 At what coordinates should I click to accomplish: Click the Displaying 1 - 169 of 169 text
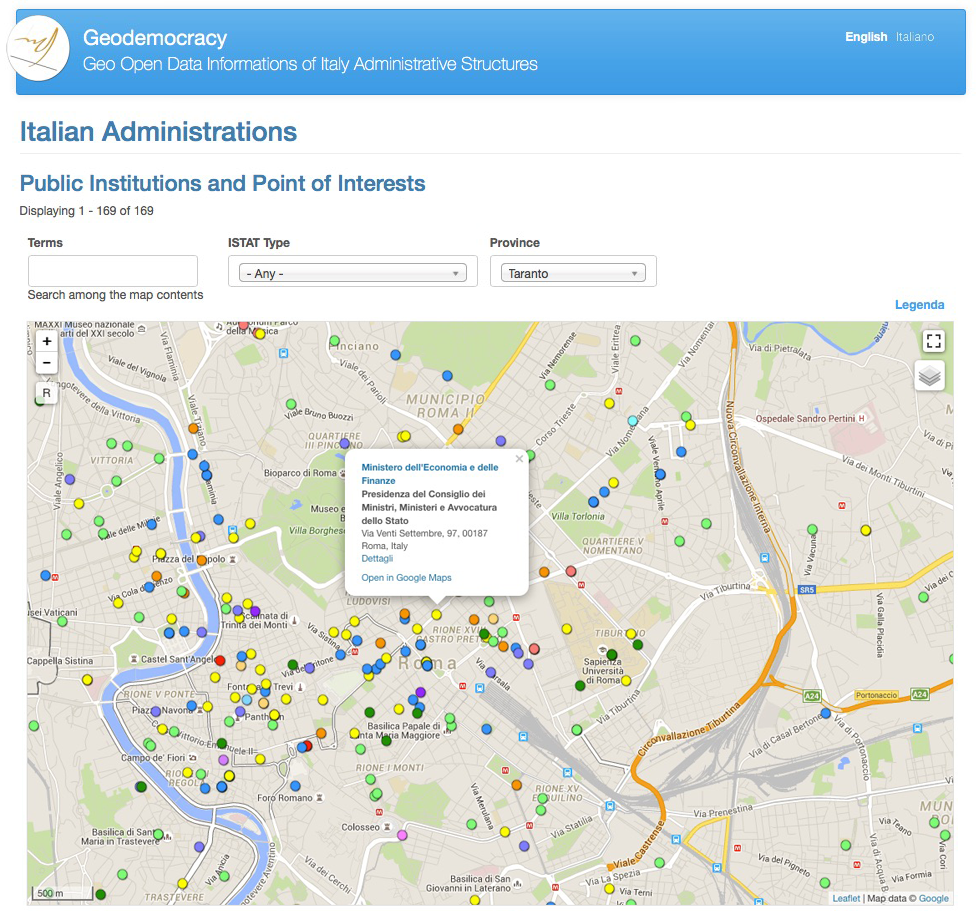86,210
